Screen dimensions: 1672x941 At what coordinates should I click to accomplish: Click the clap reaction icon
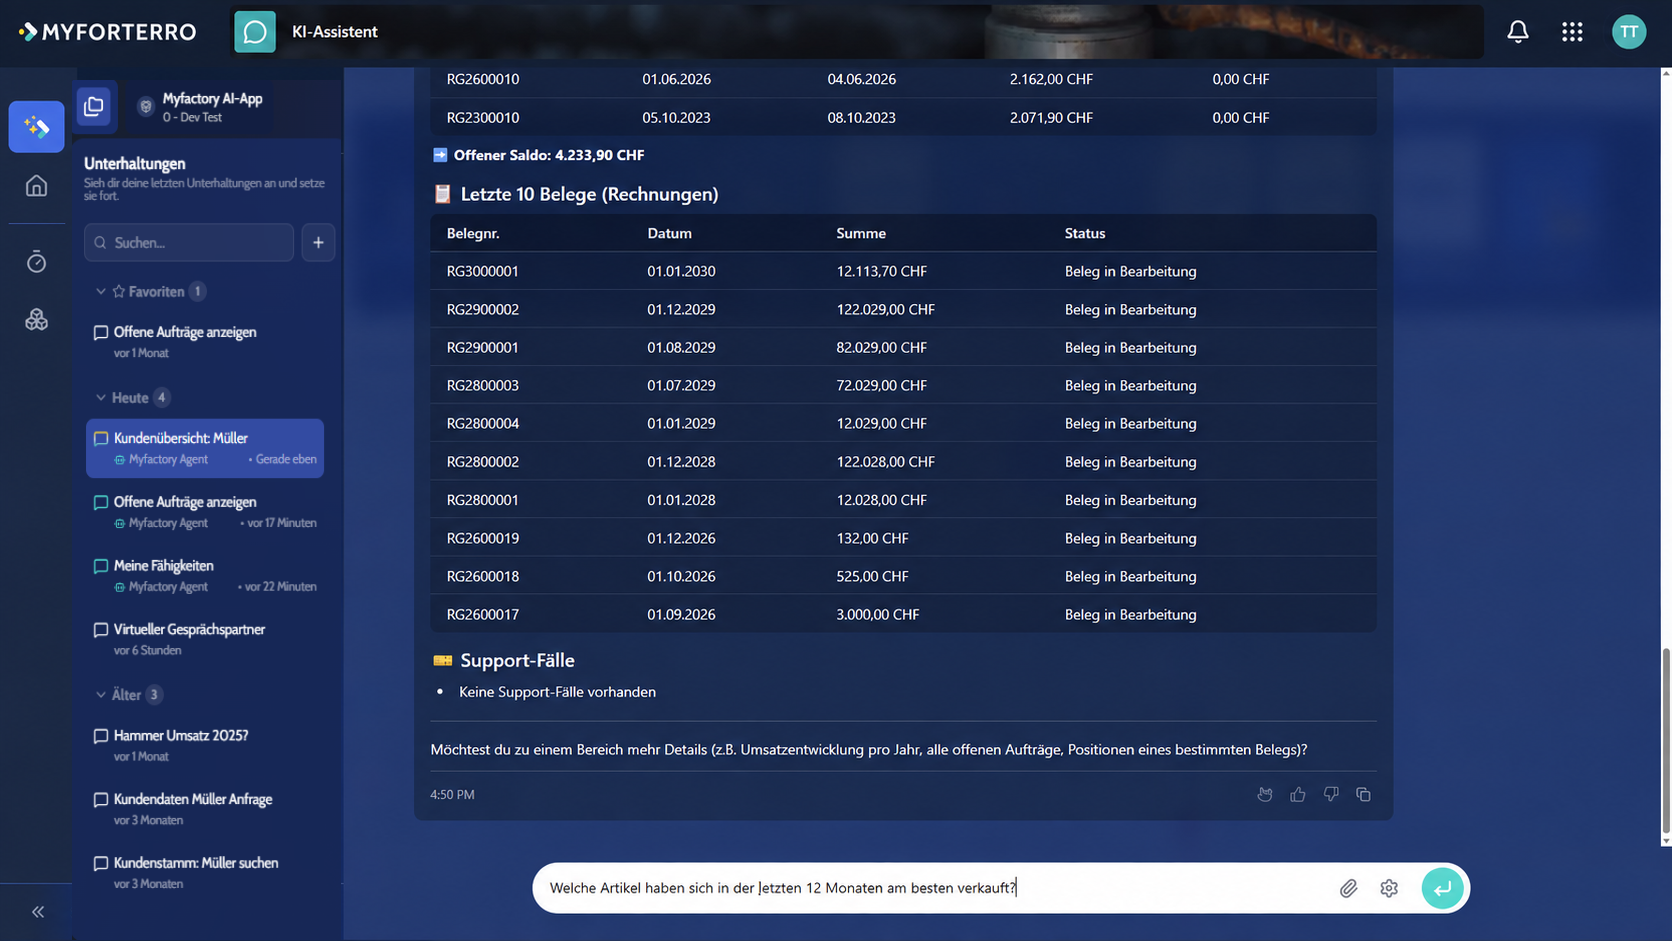coord(1265,794)
